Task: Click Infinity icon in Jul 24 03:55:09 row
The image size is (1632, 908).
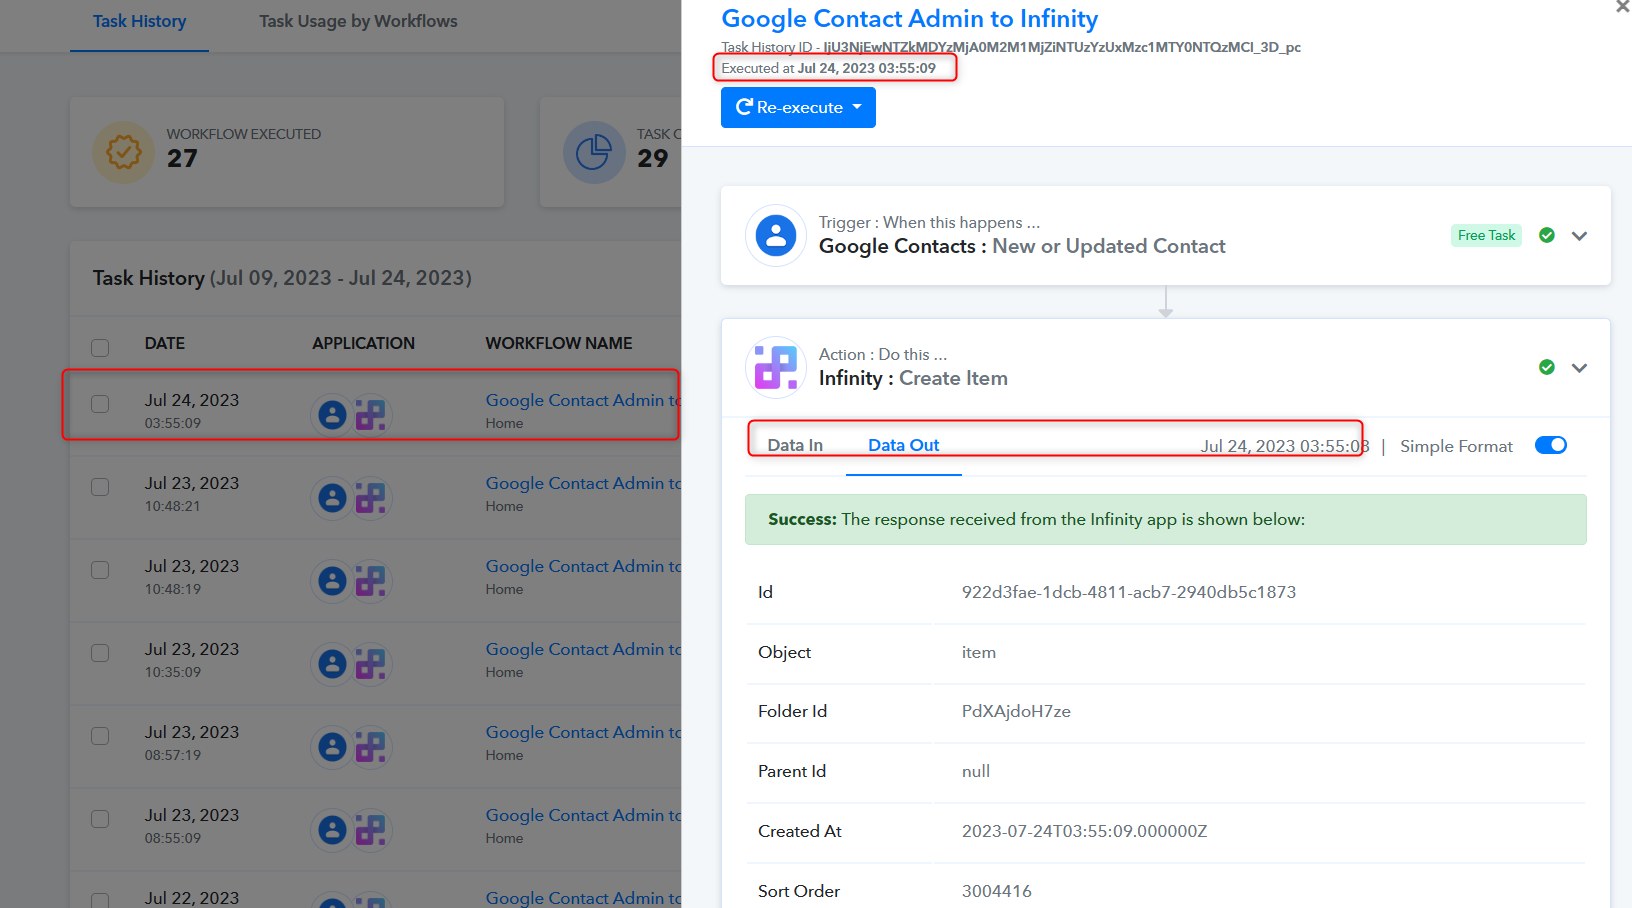Action: point(371,414)
